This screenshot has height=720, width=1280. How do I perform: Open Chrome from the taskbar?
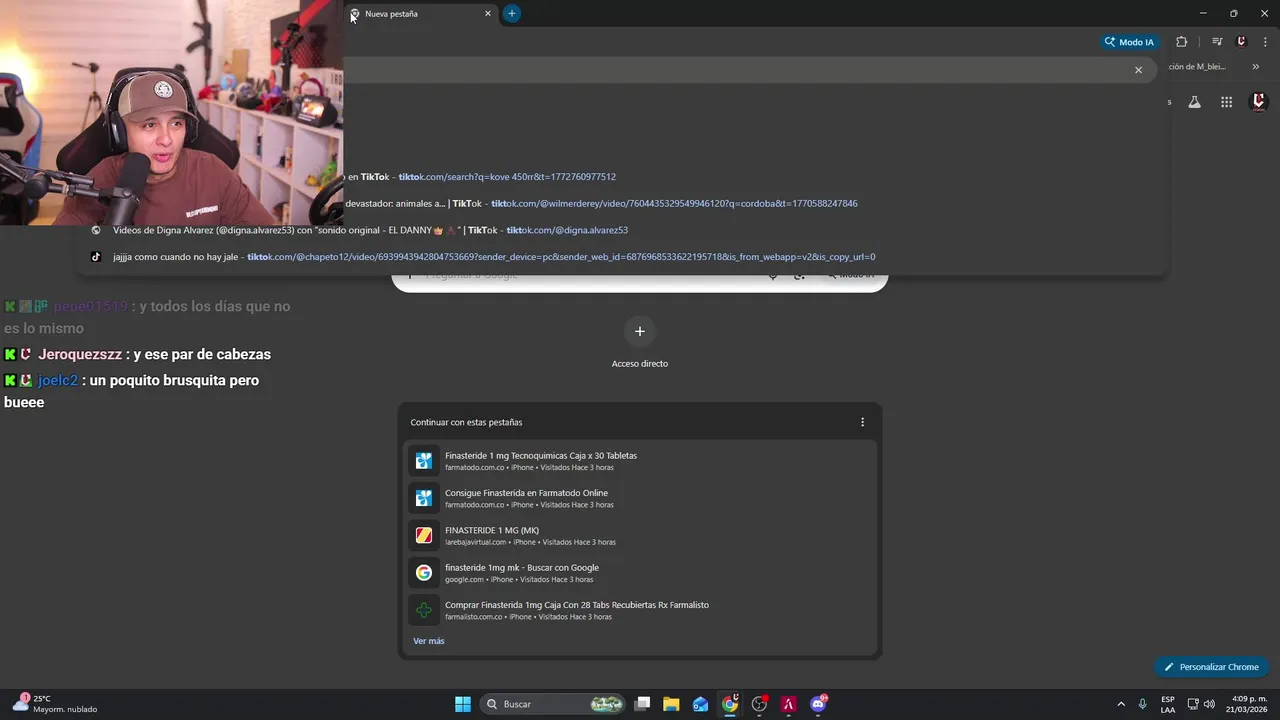(x=731, y=704)
